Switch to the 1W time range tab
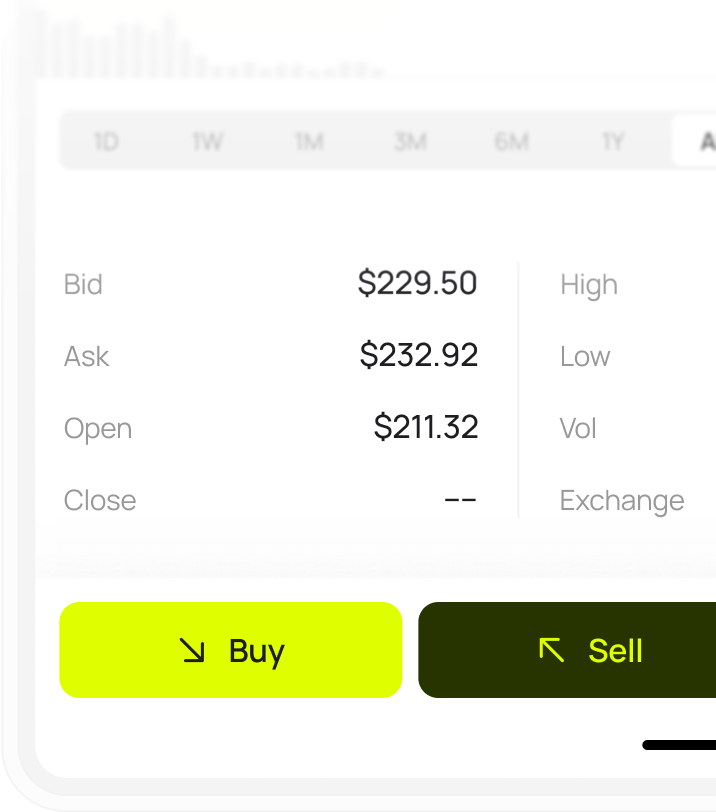This screenshot has width=716, height=812. 207,142
